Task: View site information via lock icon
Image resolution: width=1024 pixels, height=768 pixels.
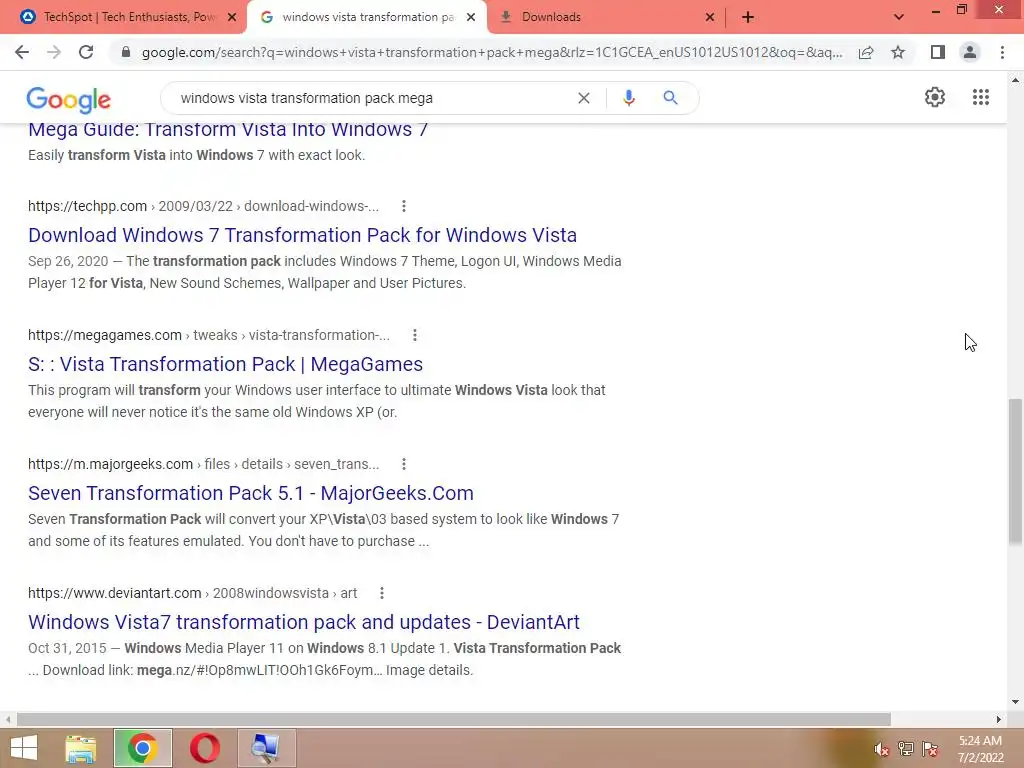Action: (126, 52)
